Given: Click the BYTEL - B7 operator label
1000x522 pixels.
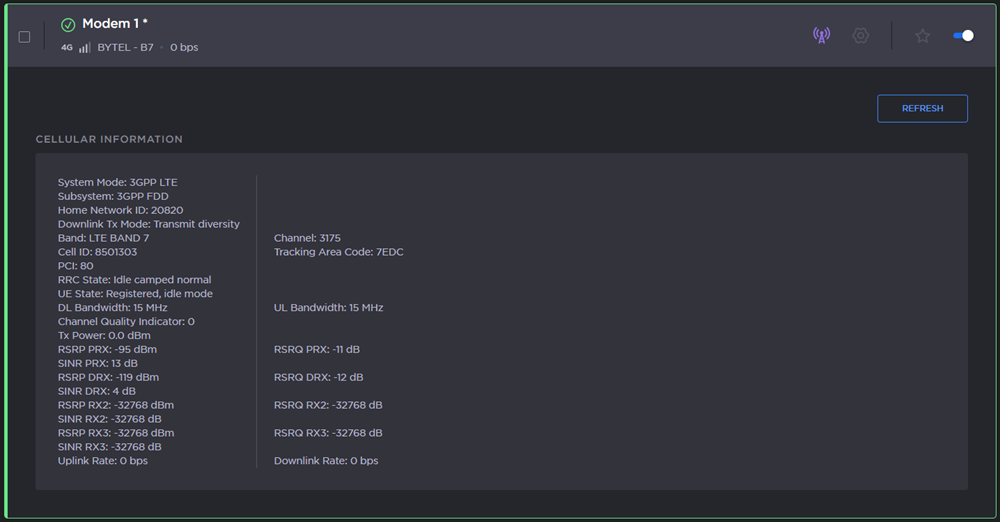Looking at the screenshot, I should coord(125,47).
